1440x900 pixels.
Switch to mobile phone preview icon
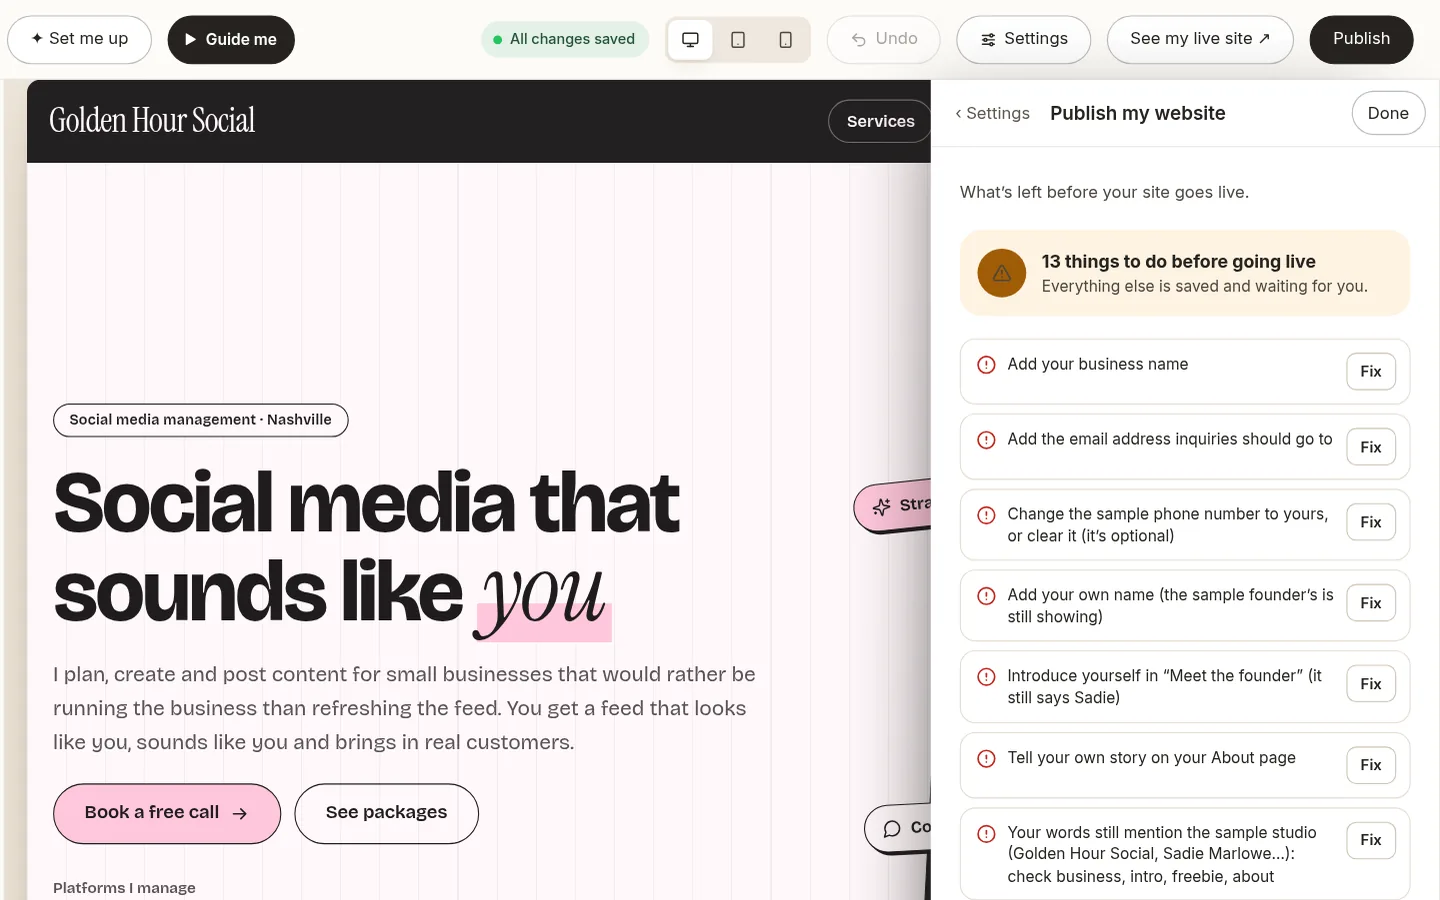pyautogui.click(x=786, y=40)
